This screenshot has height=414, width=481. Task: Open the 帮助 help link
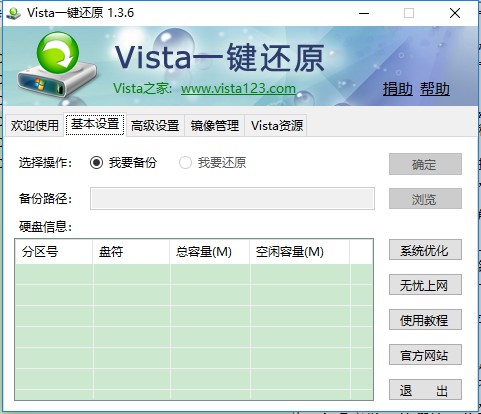435,89
